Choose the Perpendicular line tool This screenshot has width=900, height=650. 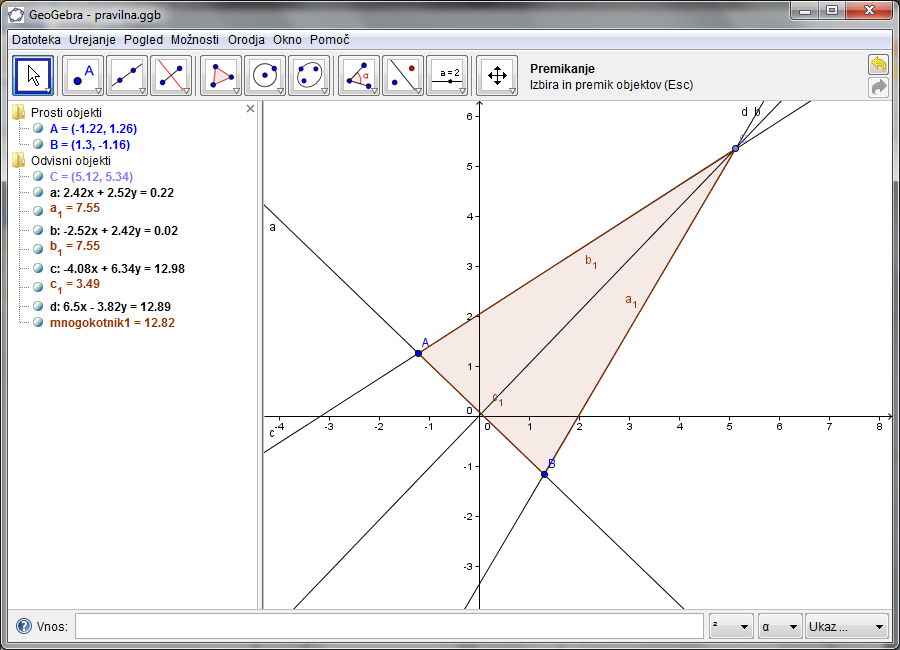pyautogui.click(x=171, y=75)
